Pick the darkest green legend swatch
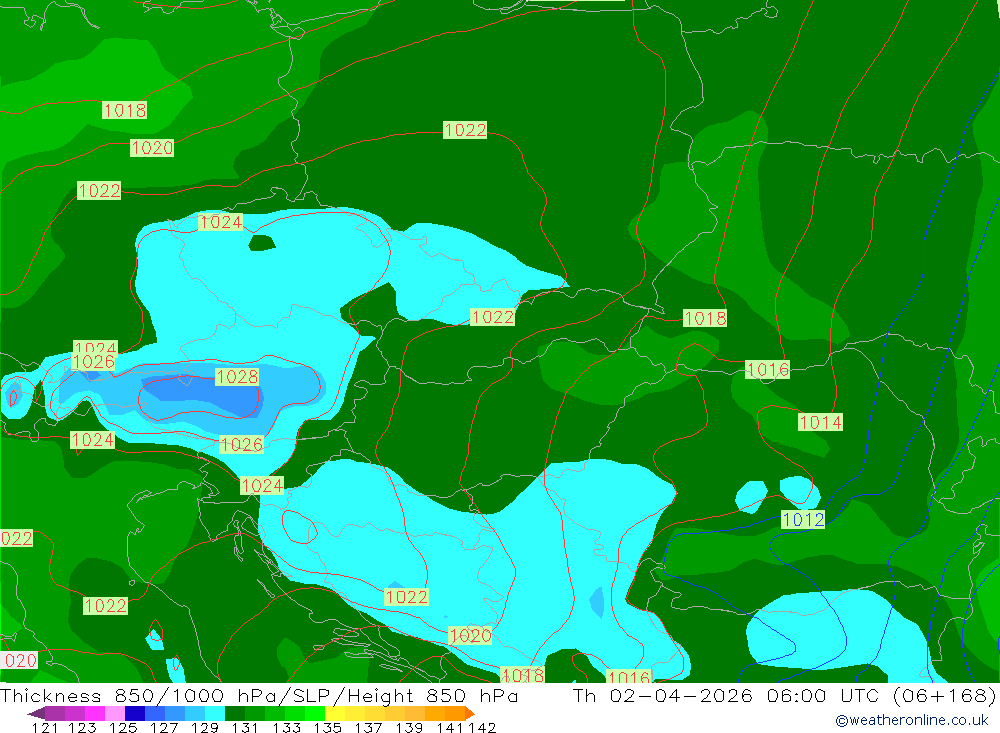The width and height of the screenshot is (1000, 733). [x=235, y=713]
